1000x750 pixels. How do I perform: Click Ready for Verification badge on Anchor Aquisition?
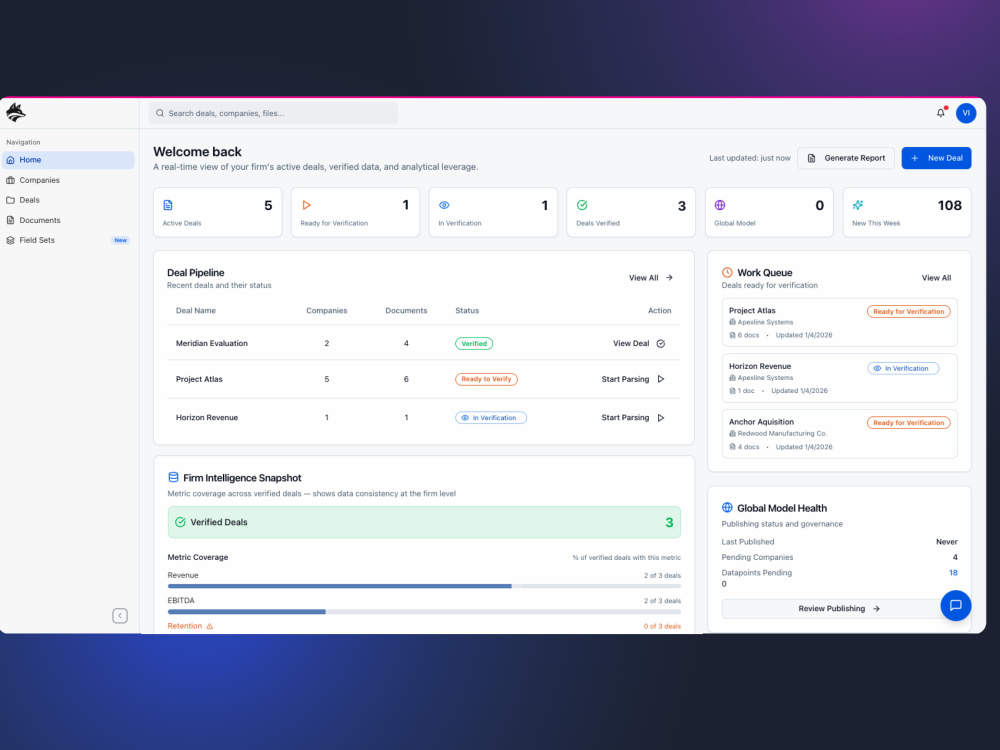(909, 422)
